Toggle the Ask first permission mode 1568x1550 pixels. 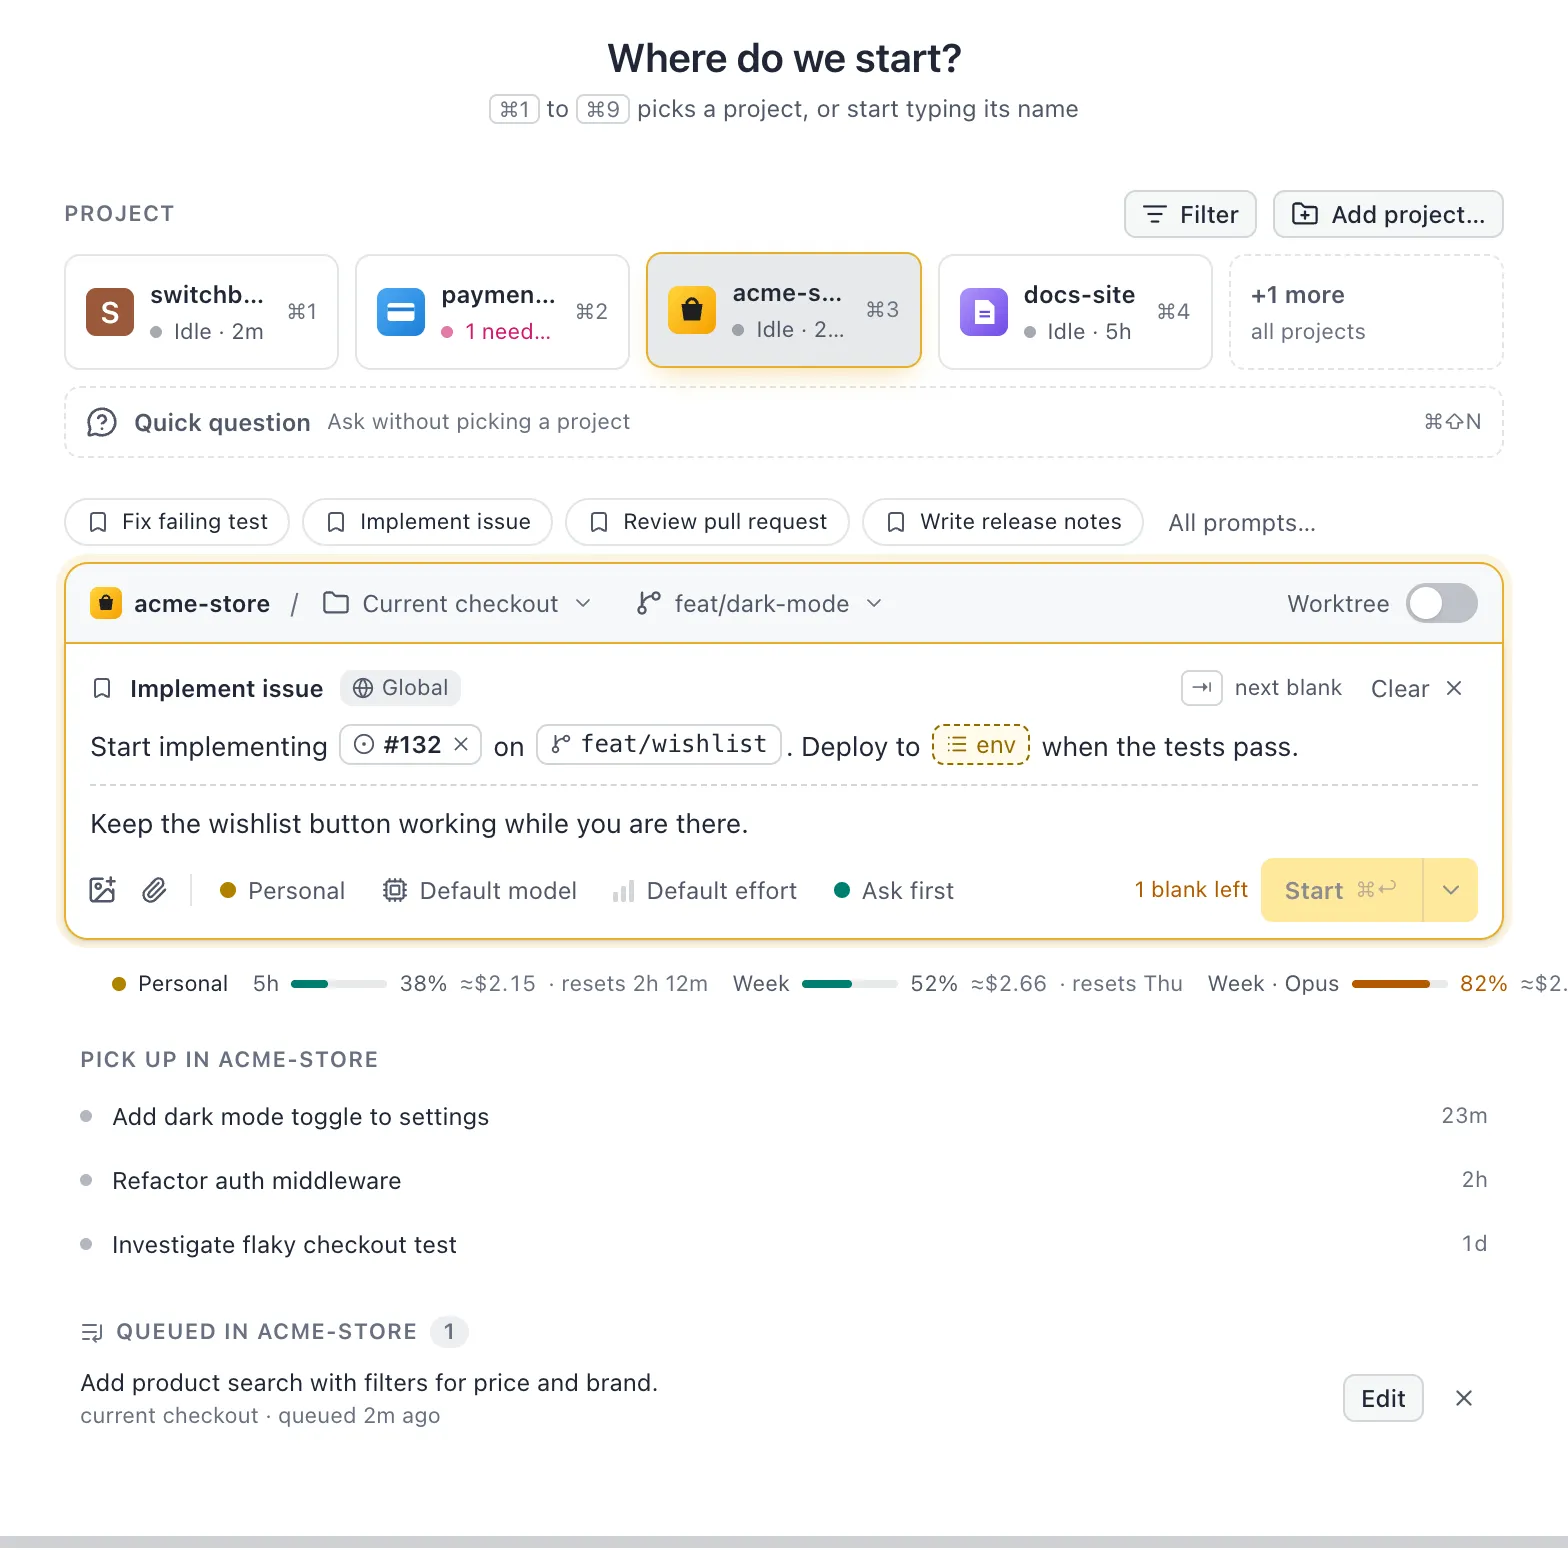(894, 890)
